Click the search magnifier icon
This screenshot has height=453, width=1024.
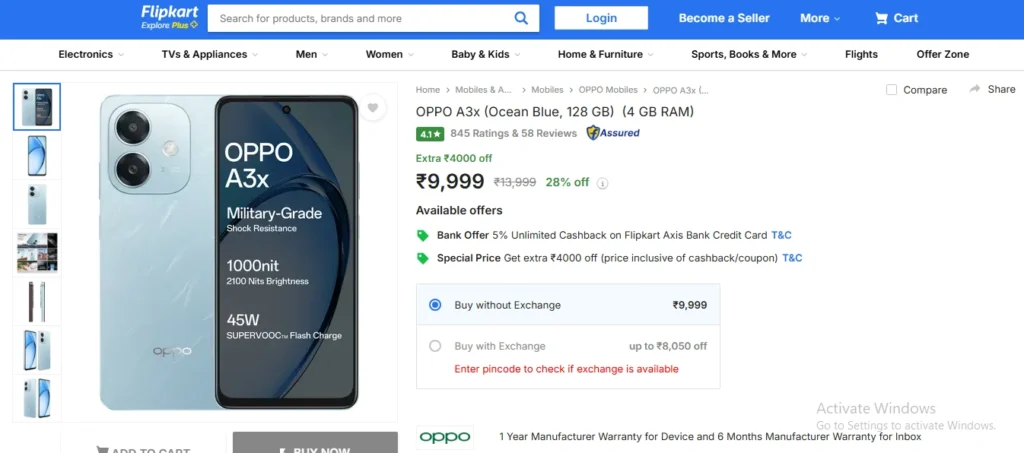click(520, 18)
